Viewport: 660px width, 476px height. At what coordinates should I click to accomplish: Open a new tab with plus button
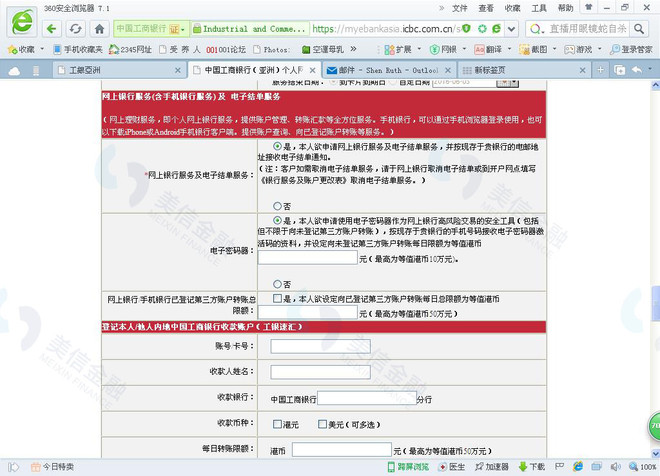click(x=601, y=70)
